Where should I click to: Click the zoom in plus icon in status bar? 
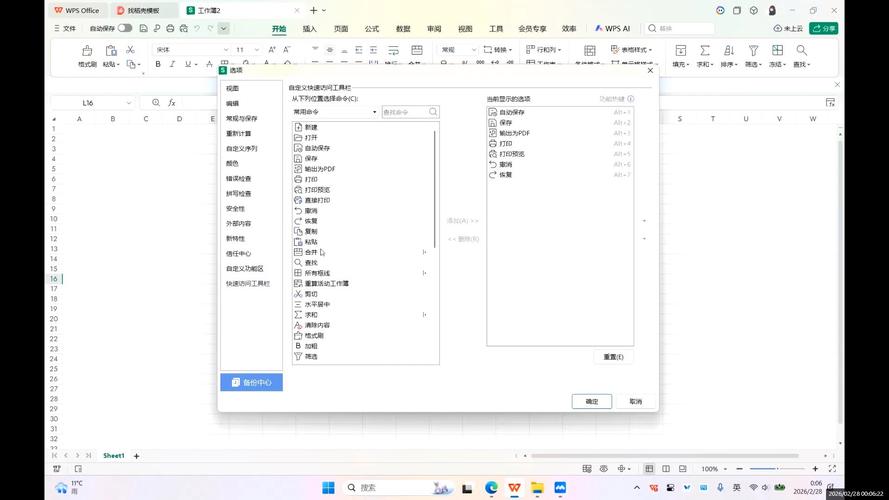tap(815, 469)
